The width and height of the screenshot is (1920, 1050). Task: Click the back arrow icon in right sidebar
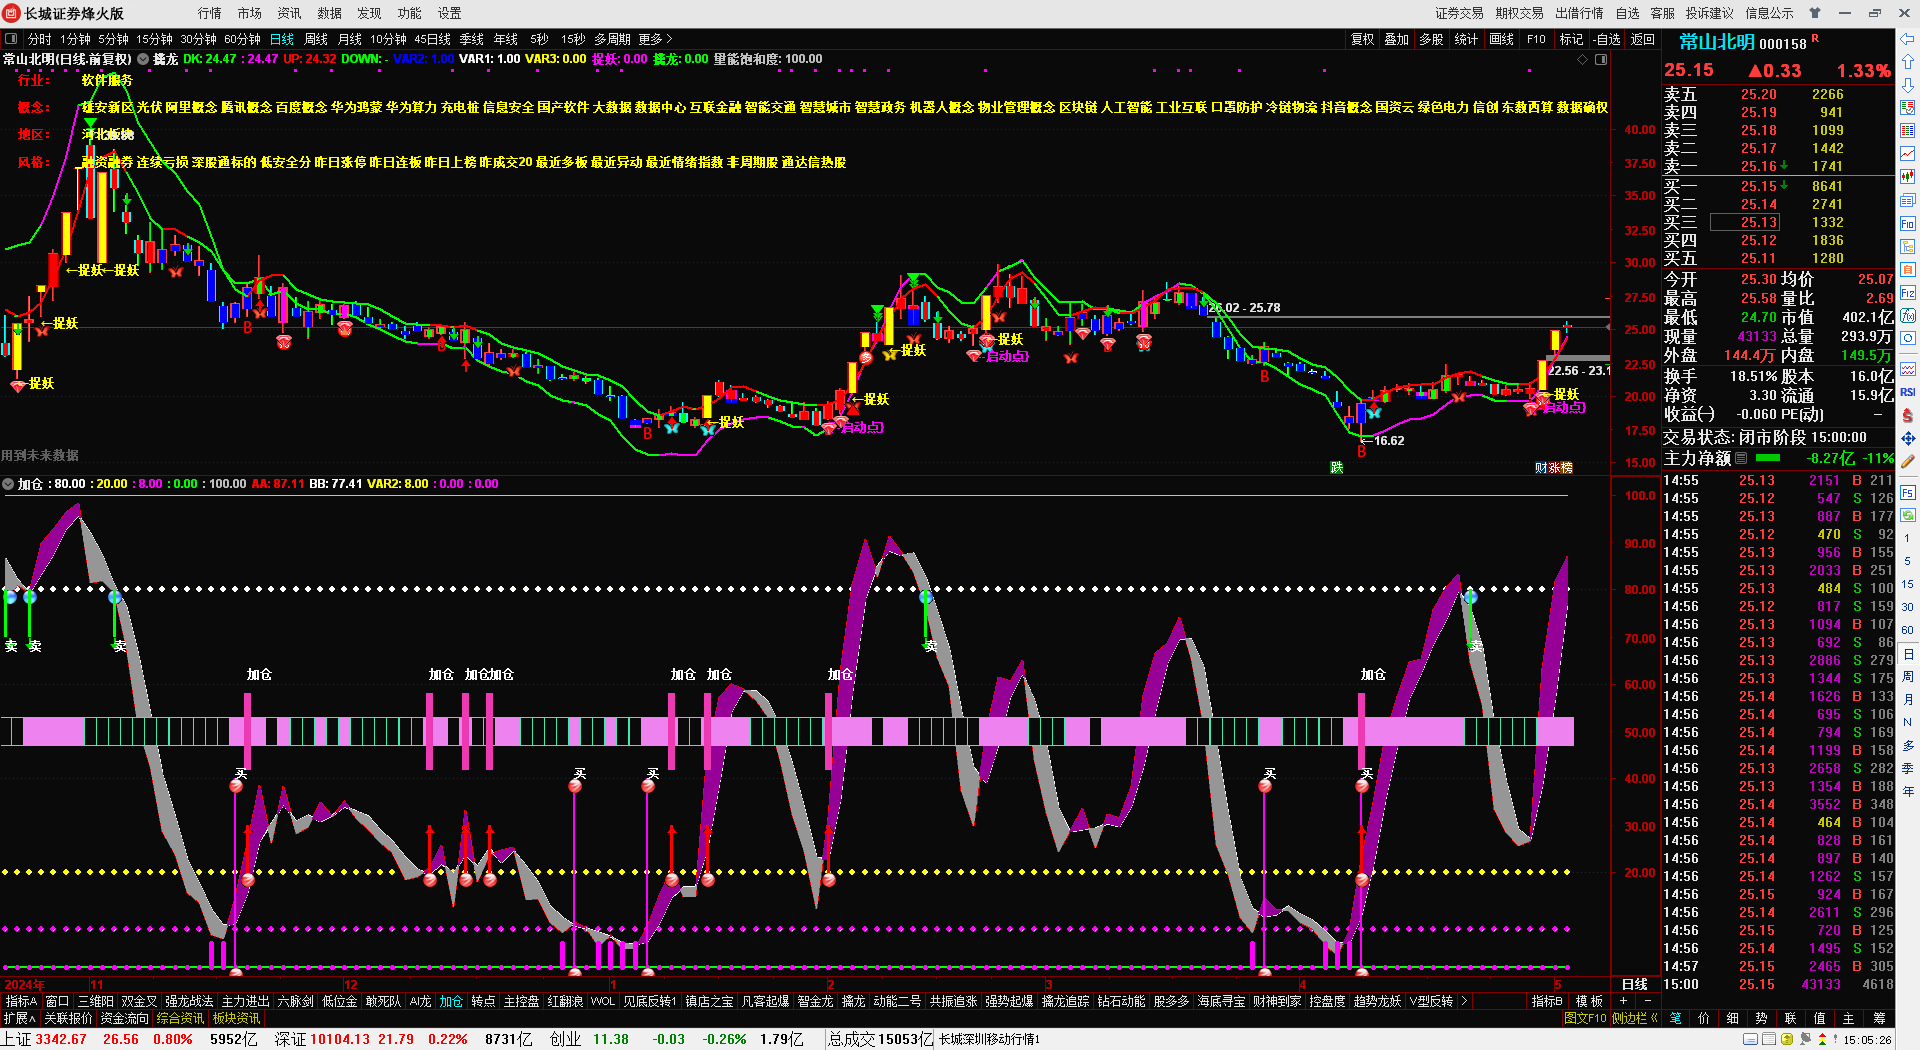tap(1908, 39)
